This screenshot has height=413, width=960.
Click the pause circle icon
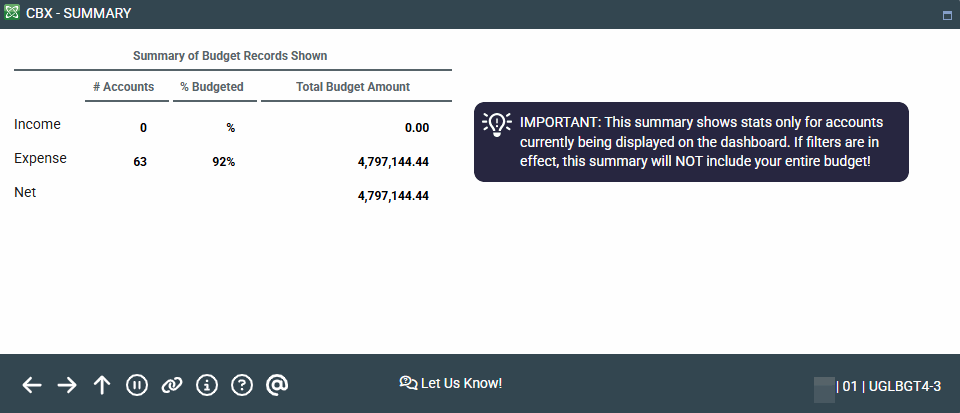(x=137, y=385)
